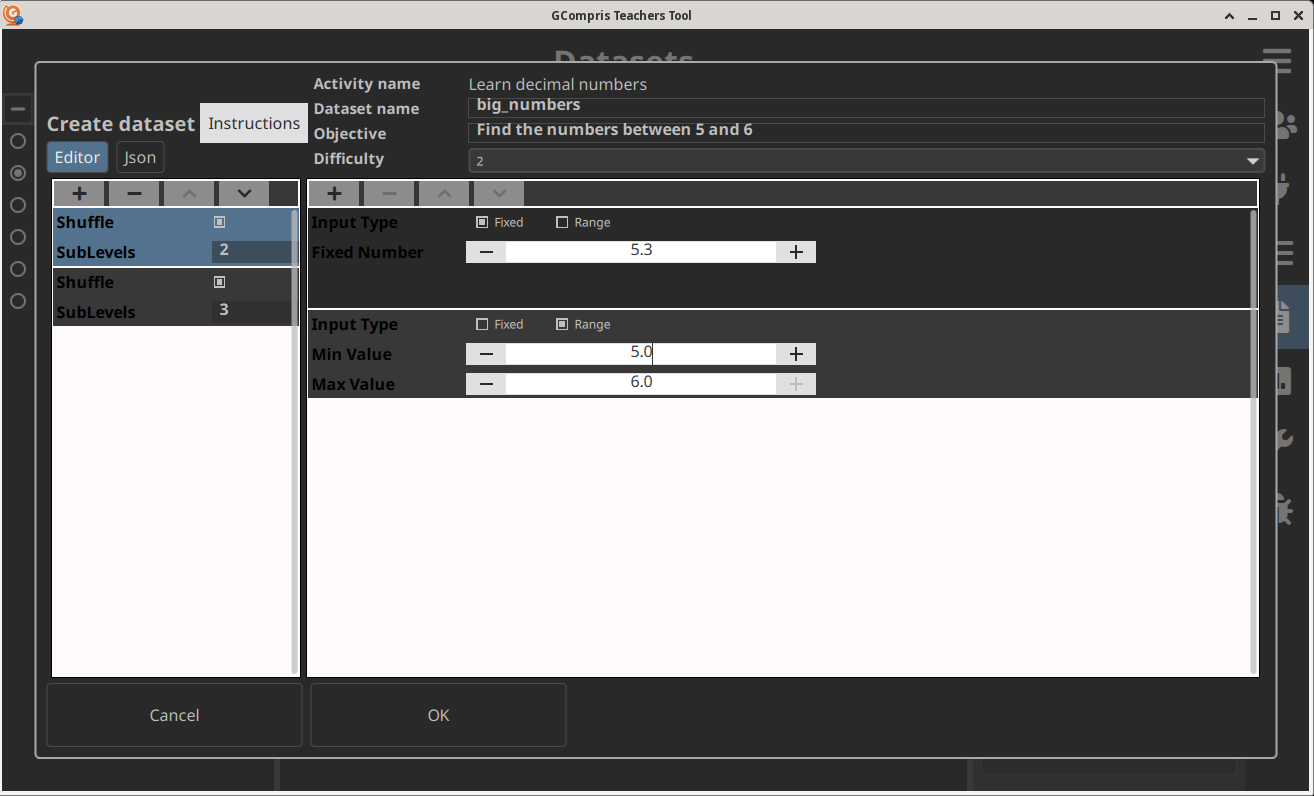Increase the Min Value with plus button
This screenshot has height=796, width=1314.
(x=796, y=354)
